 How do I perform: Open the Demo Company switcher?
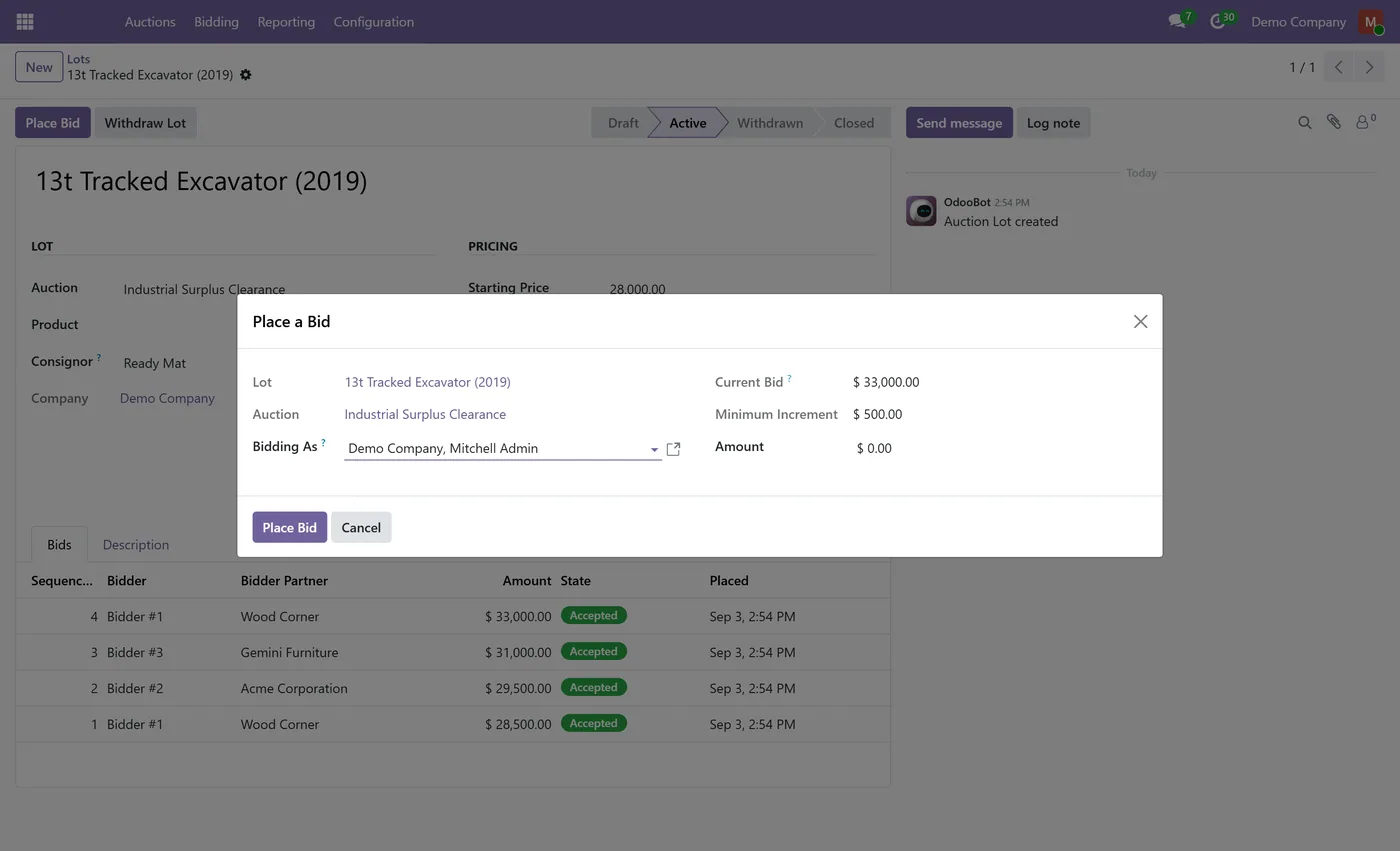tap(1298, 21)
